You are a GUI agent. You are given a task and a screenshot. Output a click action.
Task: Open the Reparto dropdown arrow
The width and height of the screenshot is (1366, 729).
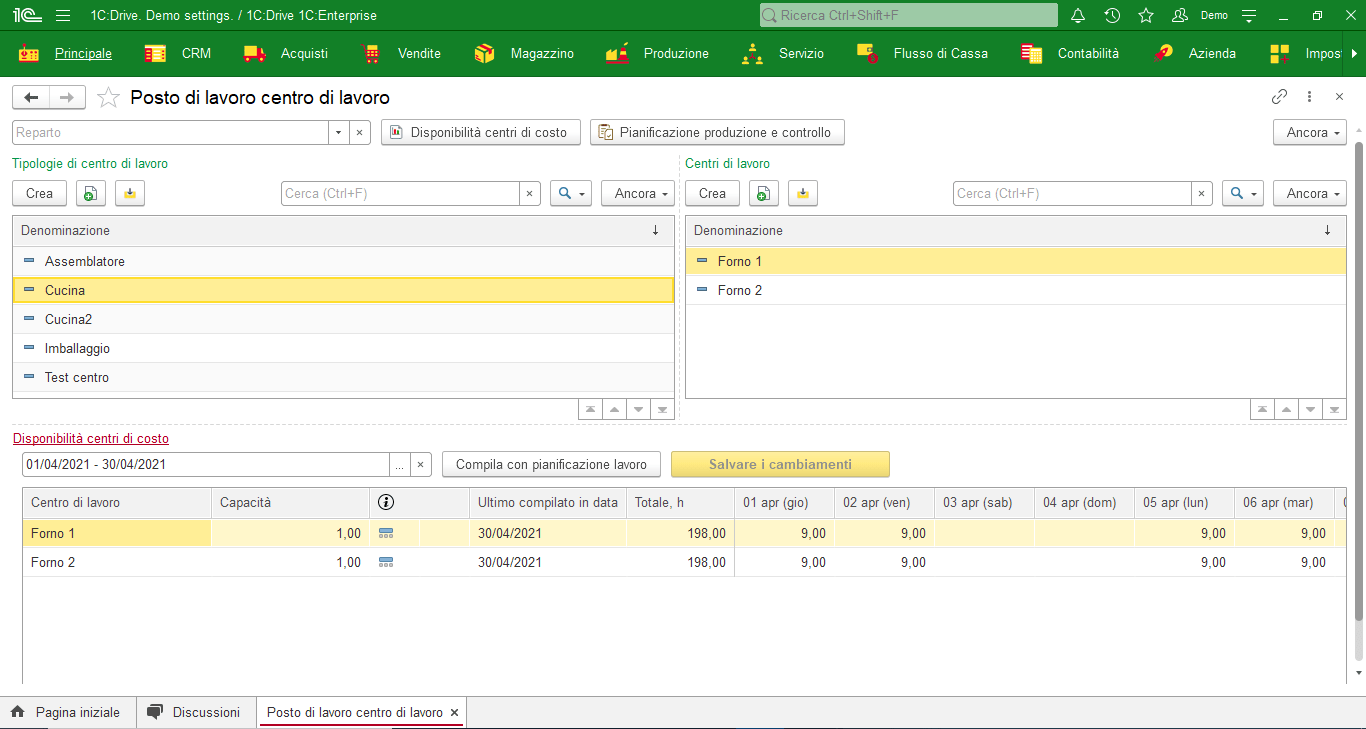[x=338, y=132]
